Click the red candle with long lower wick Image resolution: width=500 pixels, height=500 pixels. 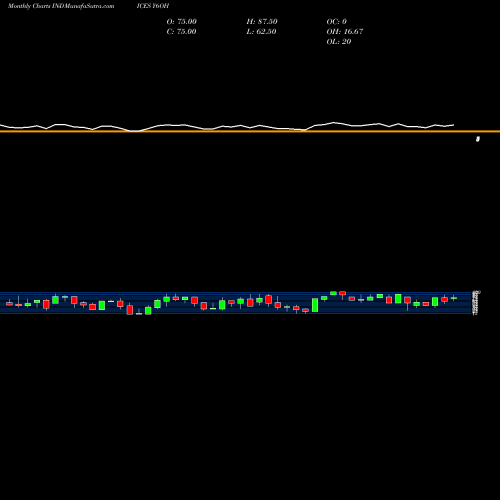[407, 302]
